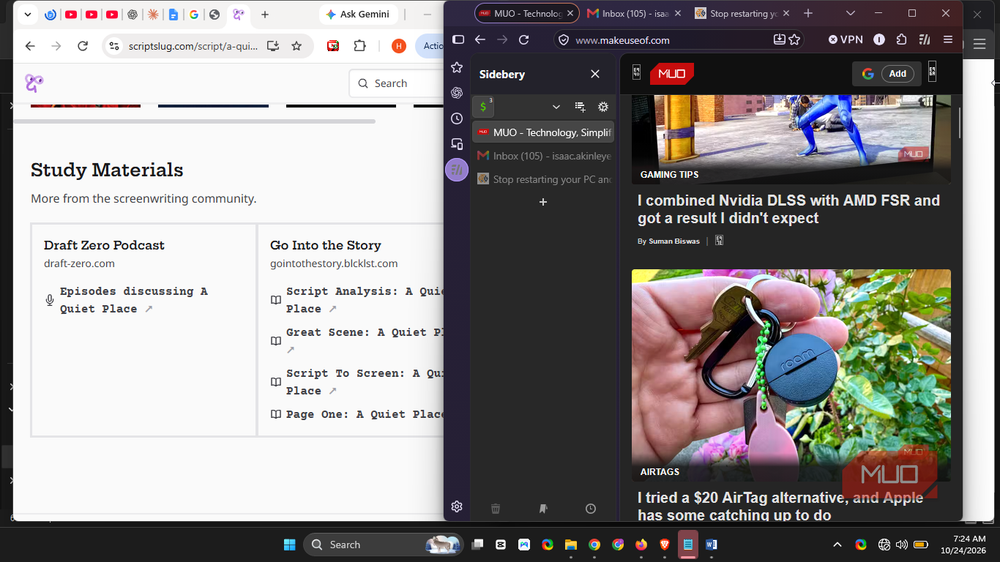Open the ChatGPT sidebar icon

pyautogui.click(x=457, y=93)
